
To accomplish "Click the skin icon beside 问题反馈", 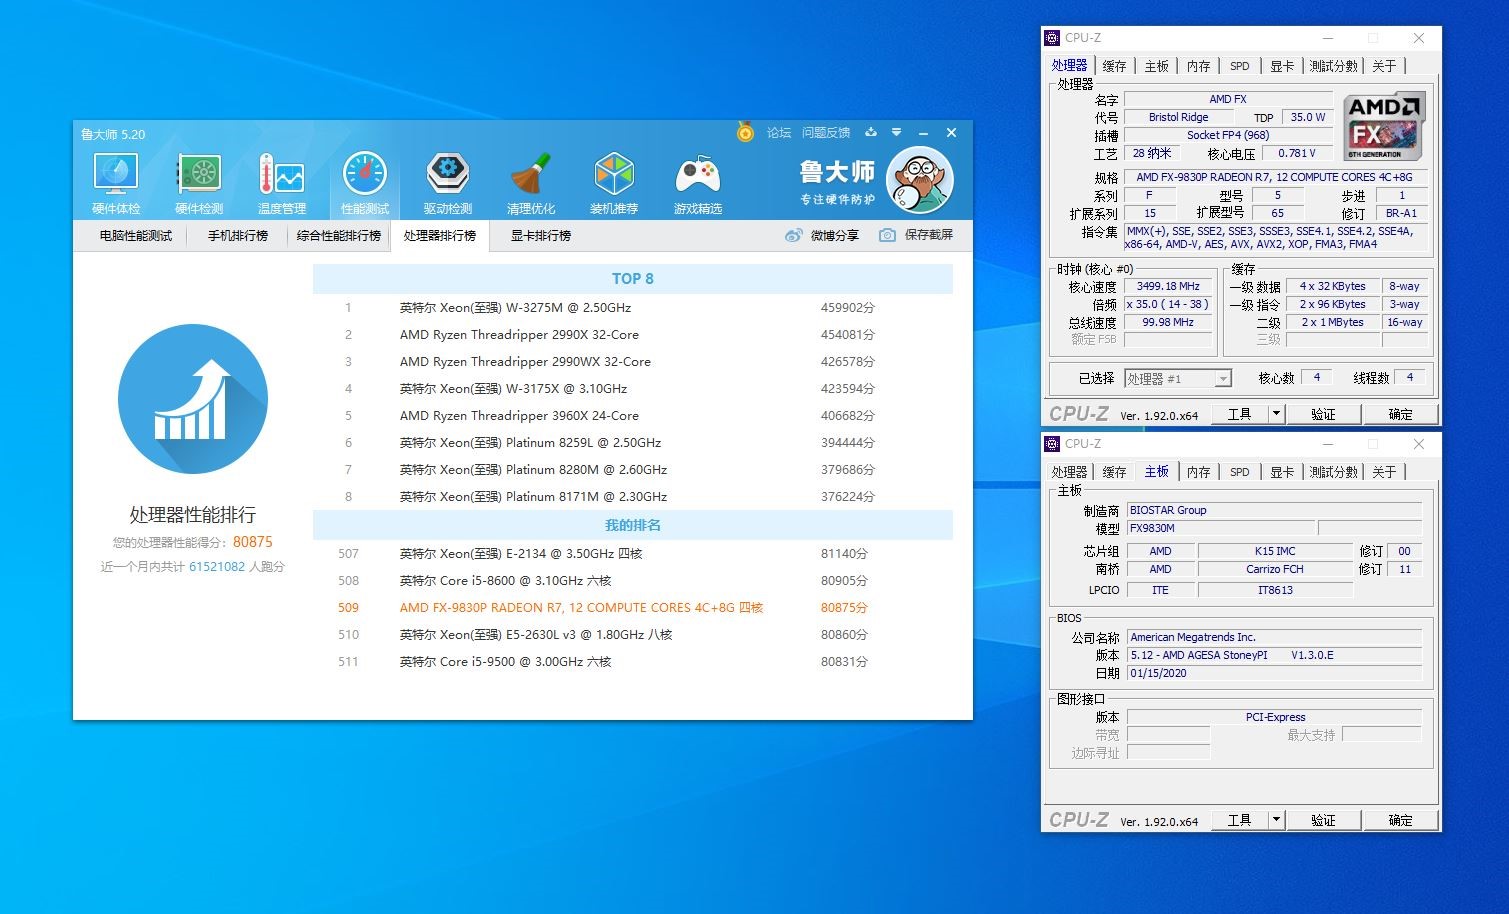I will coord(871,132).
